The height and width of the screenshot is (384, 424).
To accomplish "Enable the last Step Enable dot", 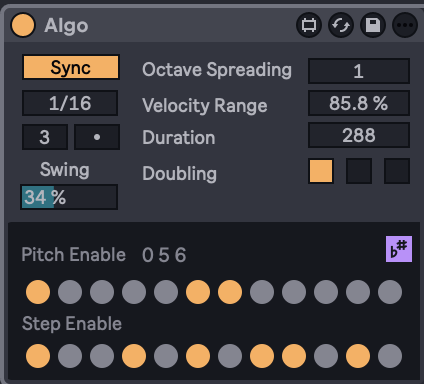I will coord(390,356).
